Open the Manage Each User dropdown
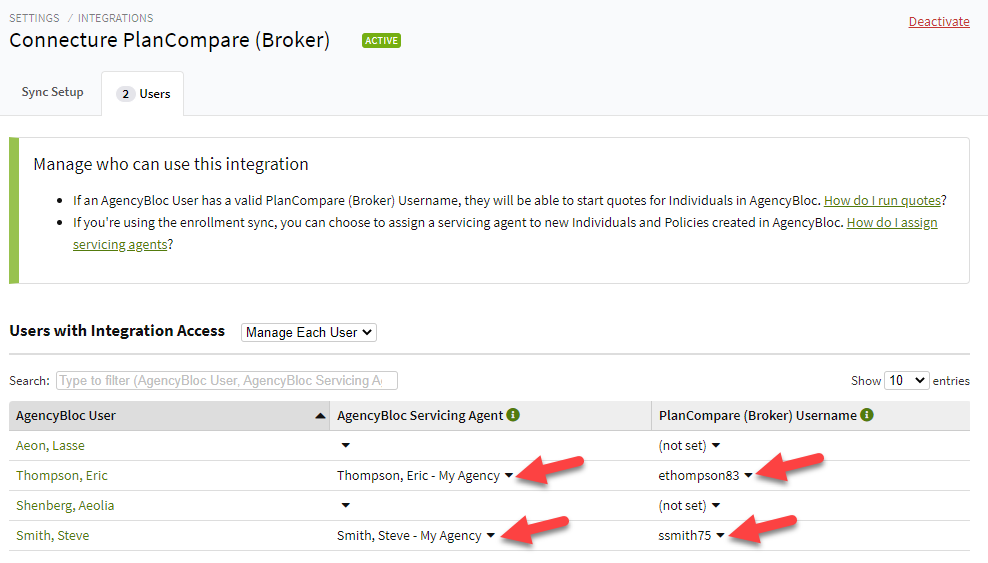 coord(309,333)
